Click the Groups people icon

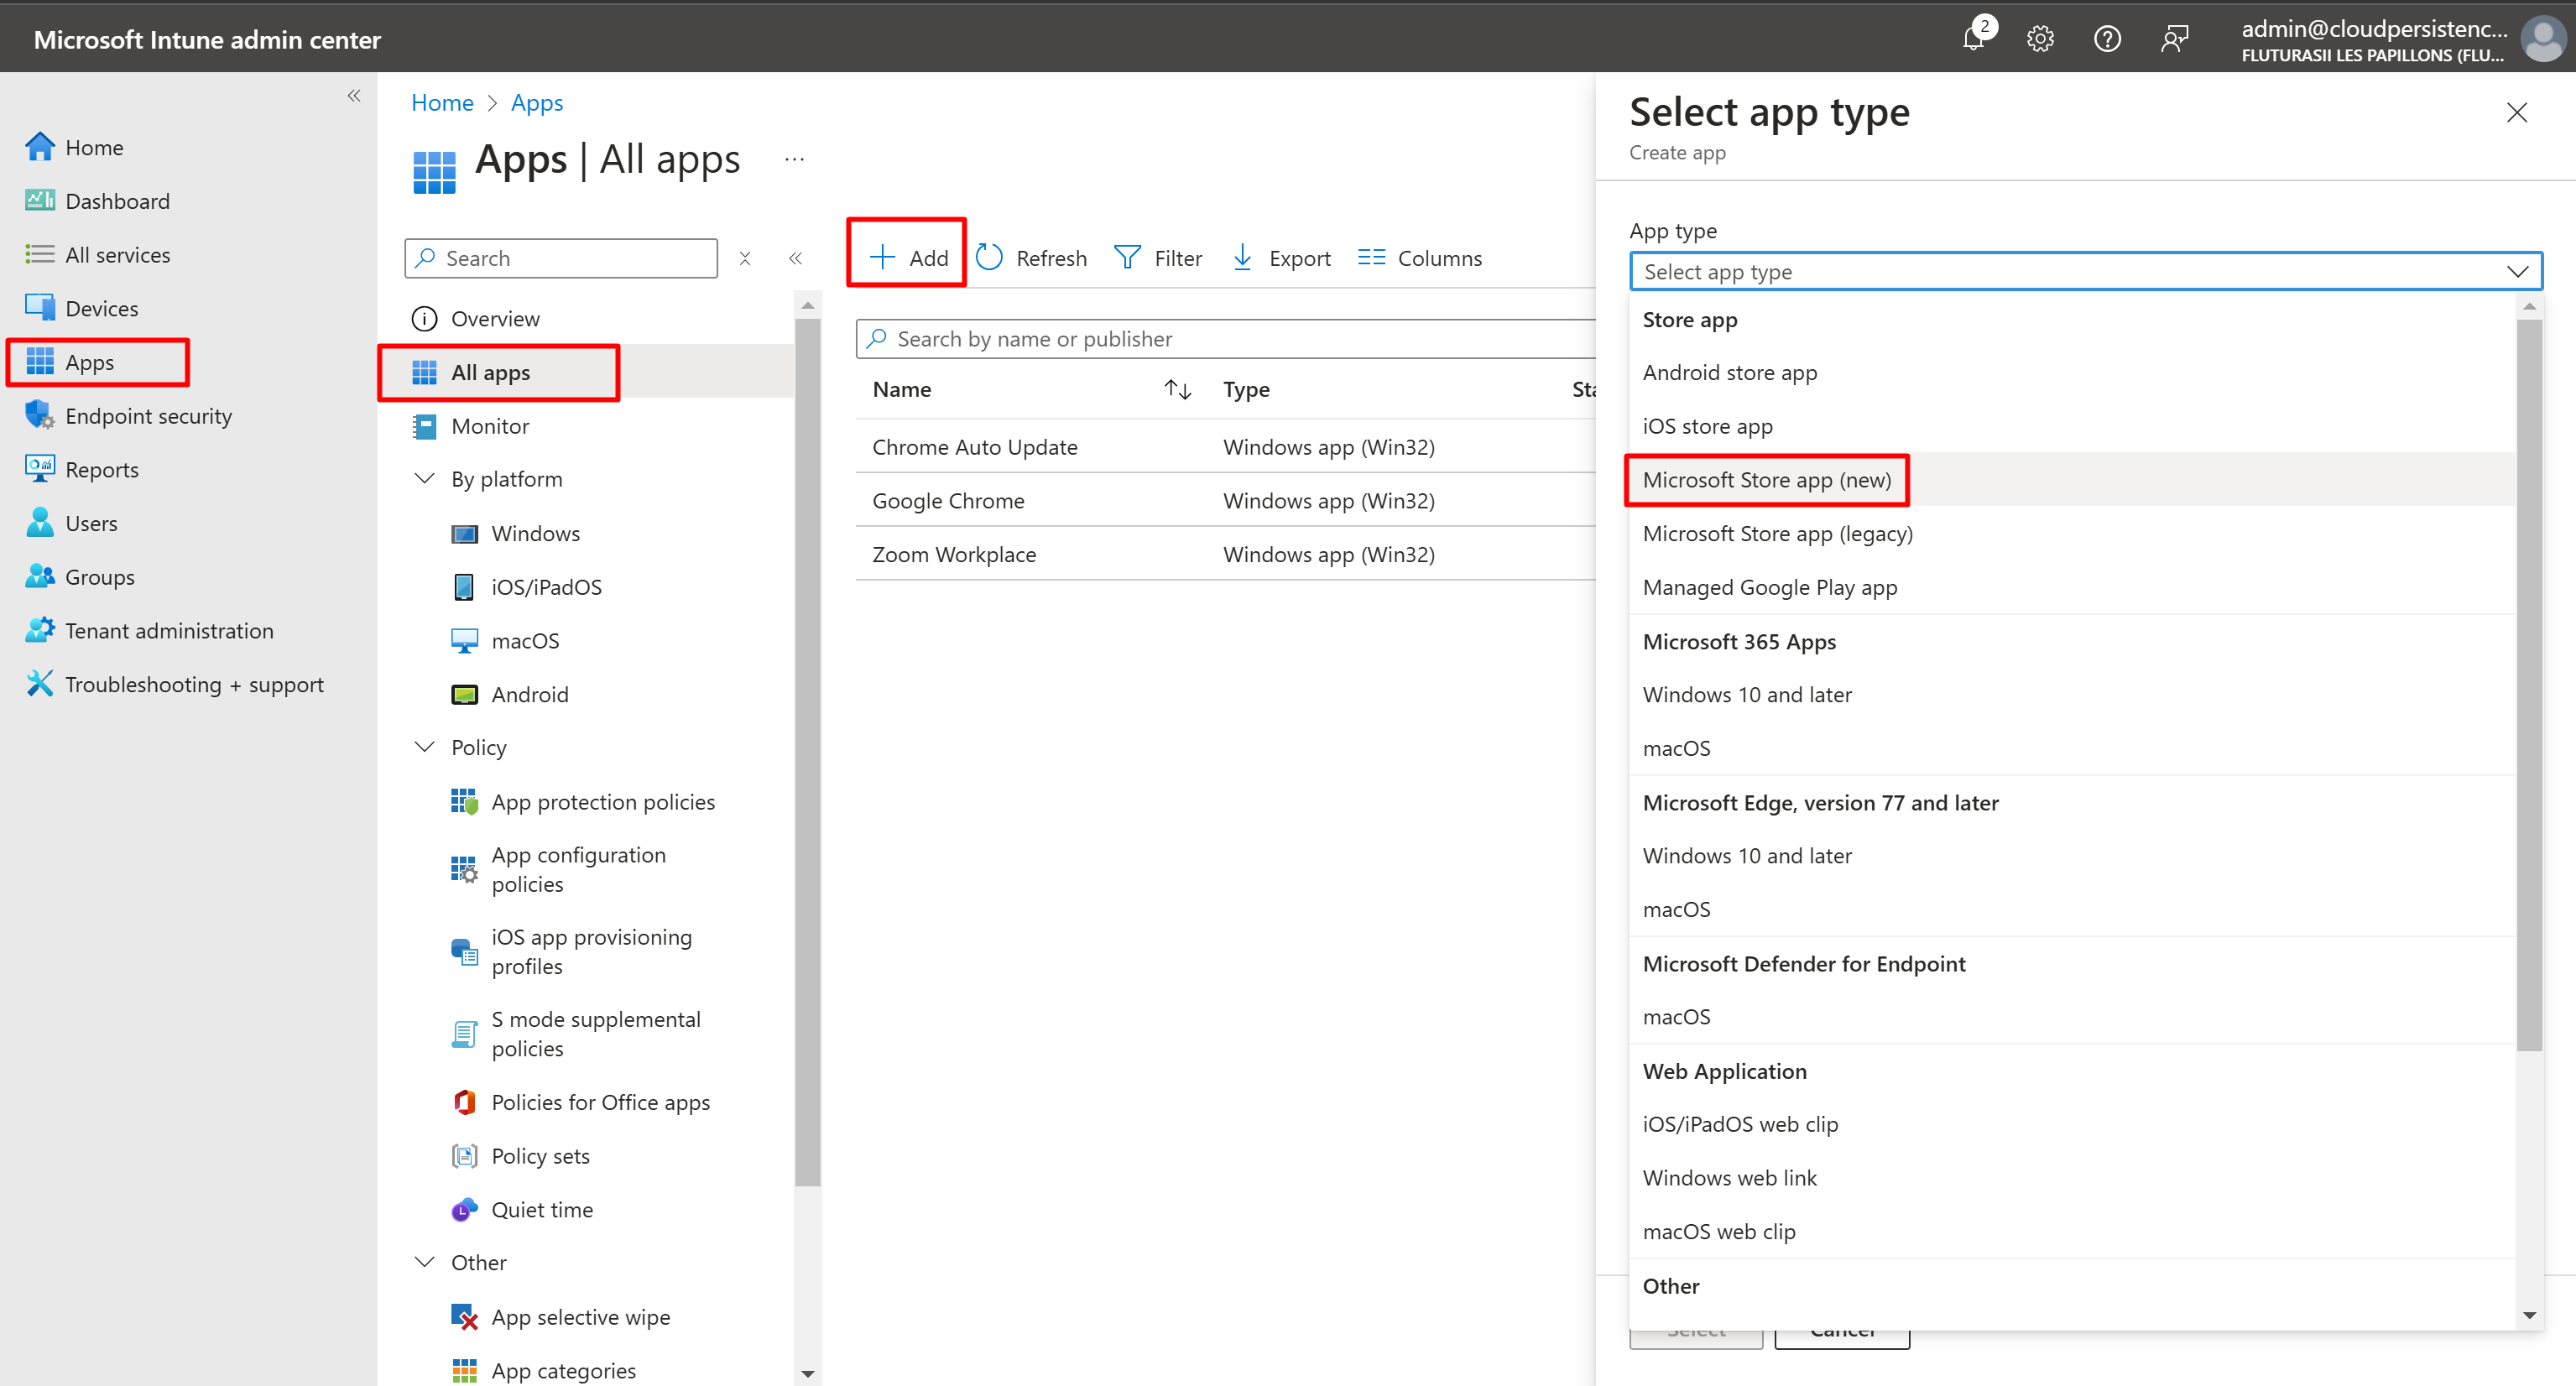pyautogui.click(x=40, y=577)
